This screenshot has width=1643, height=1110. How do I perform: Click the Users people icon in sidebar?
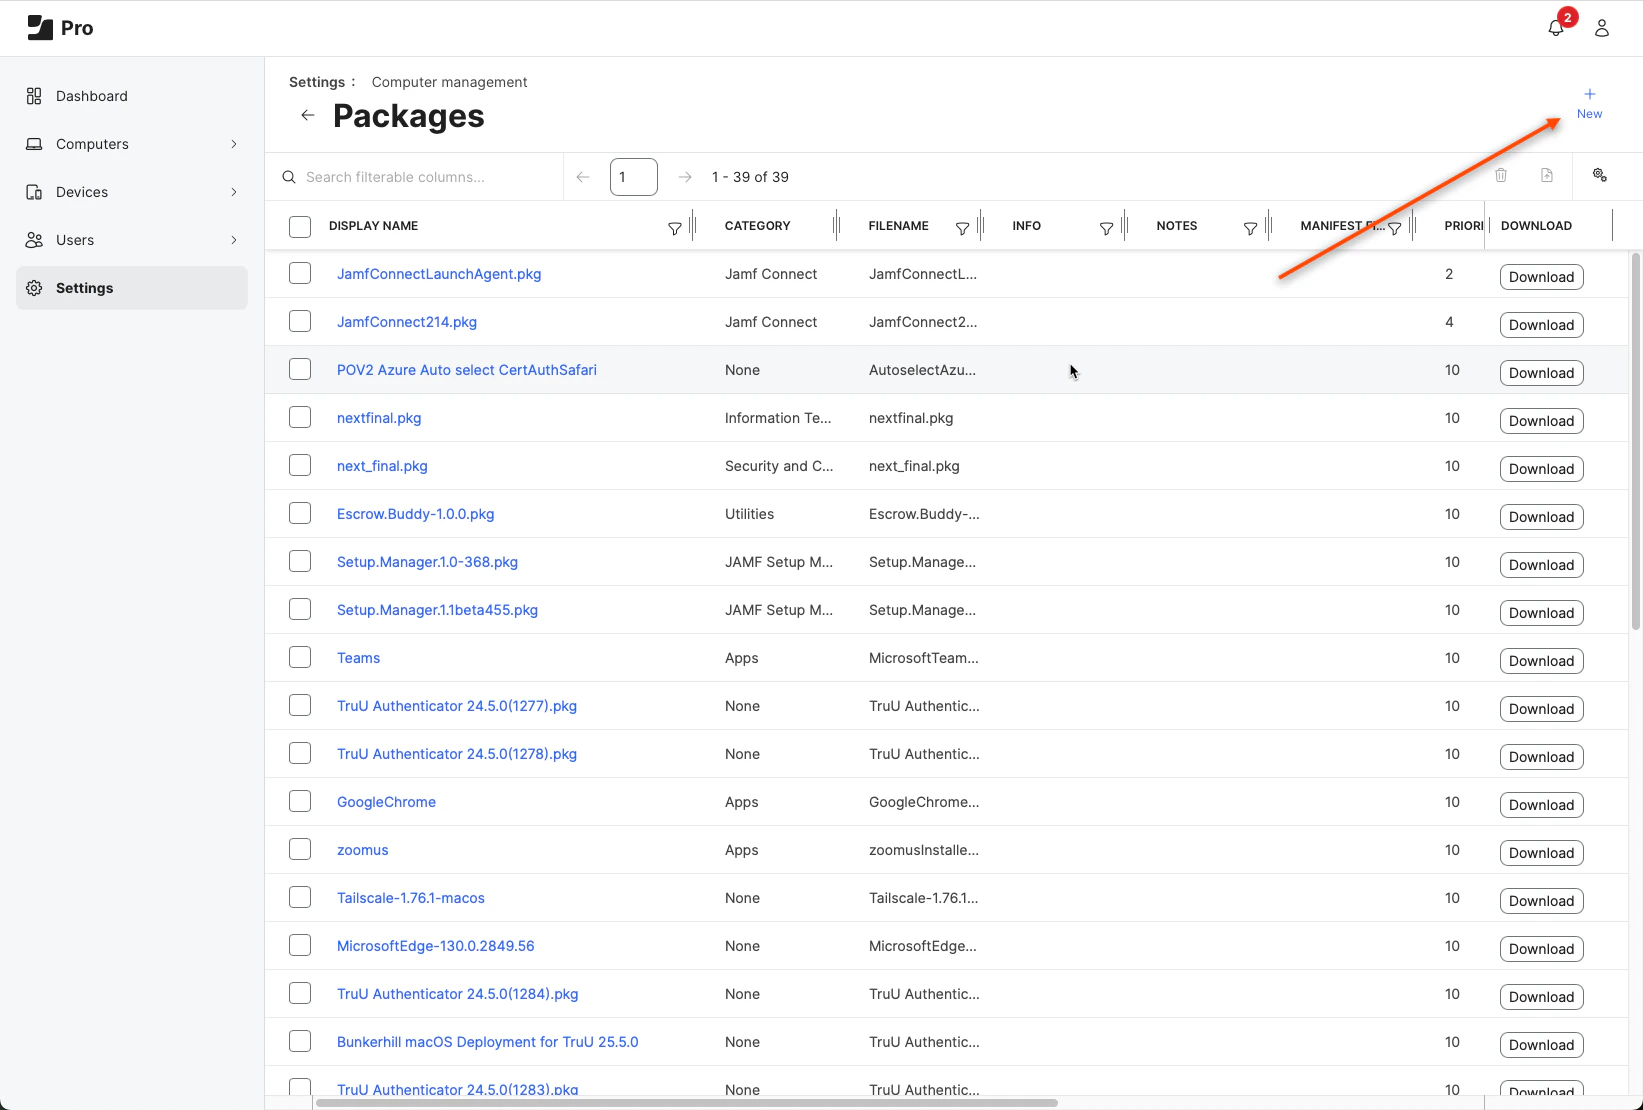click(34, 240)
